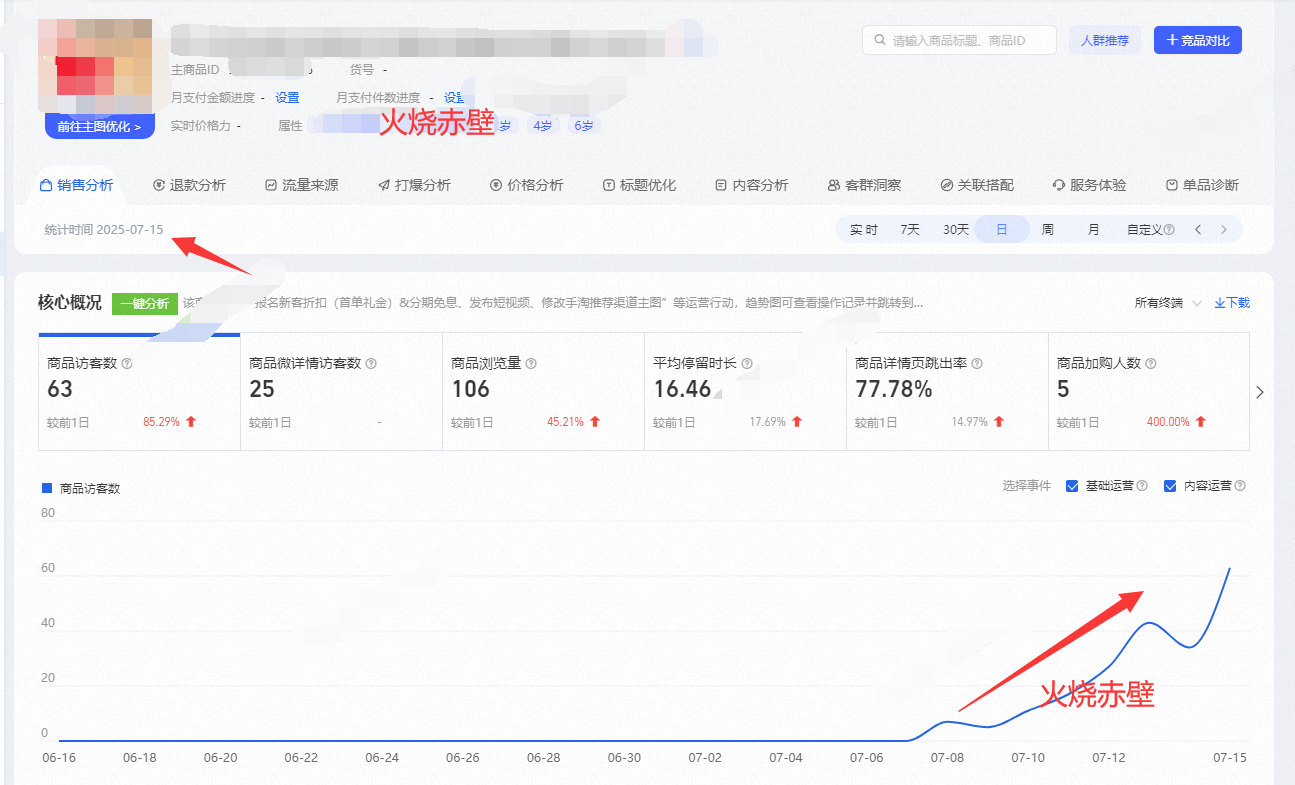Click the previous date arrow icon
Viewport: 1295px width, 785px height.
1198,230
